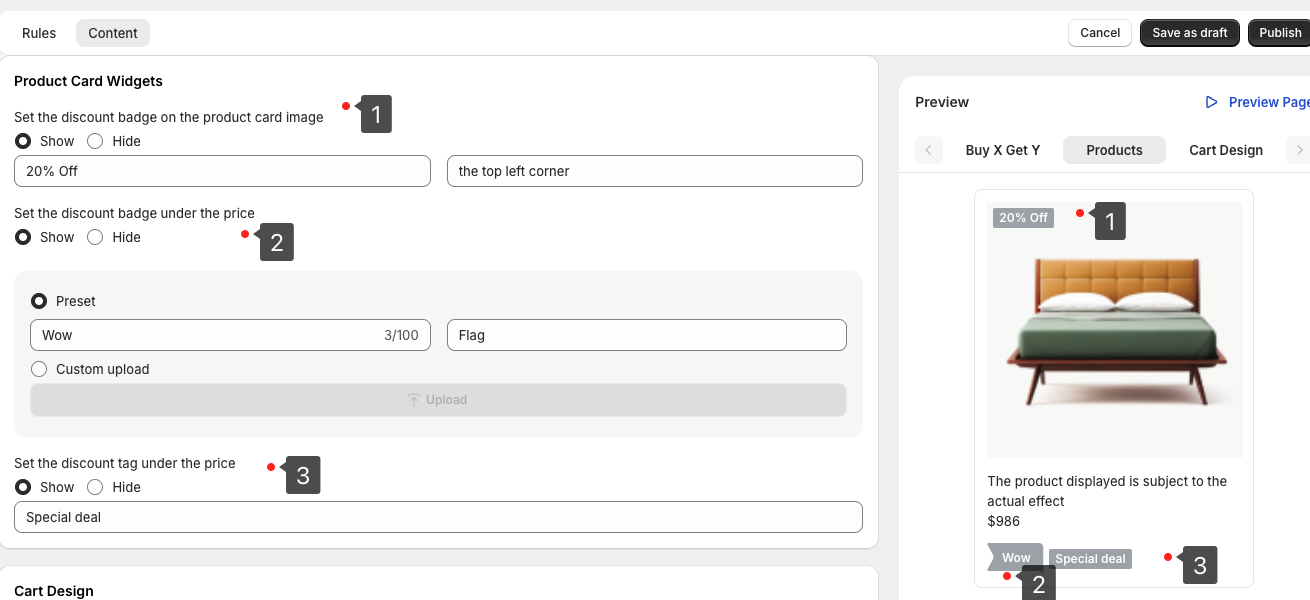This screenshot has width=1310, height=600.
Task: Click the Preview Page play icon
Action: pos(1211,102)
